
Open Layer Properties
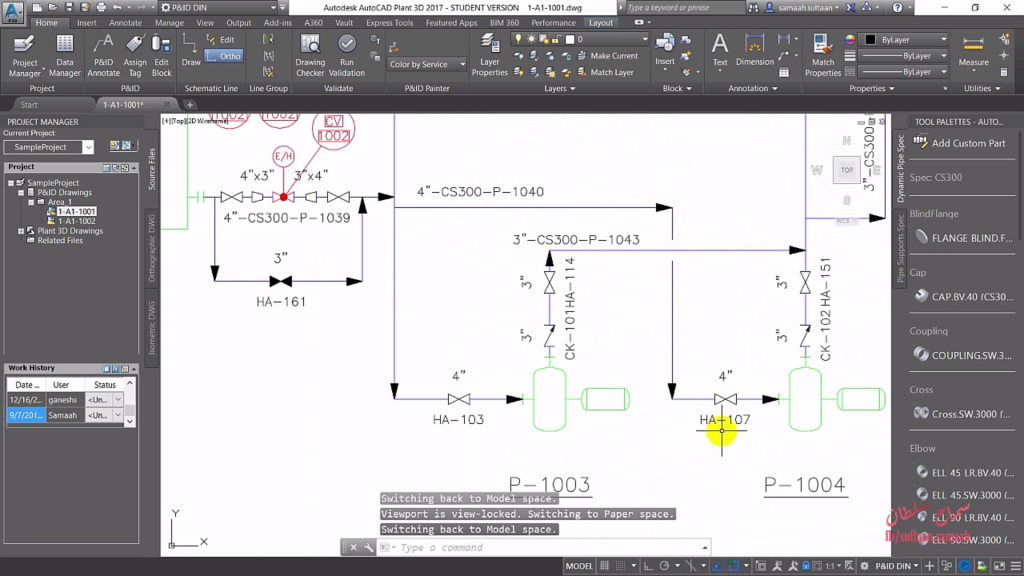coord(489,55)
